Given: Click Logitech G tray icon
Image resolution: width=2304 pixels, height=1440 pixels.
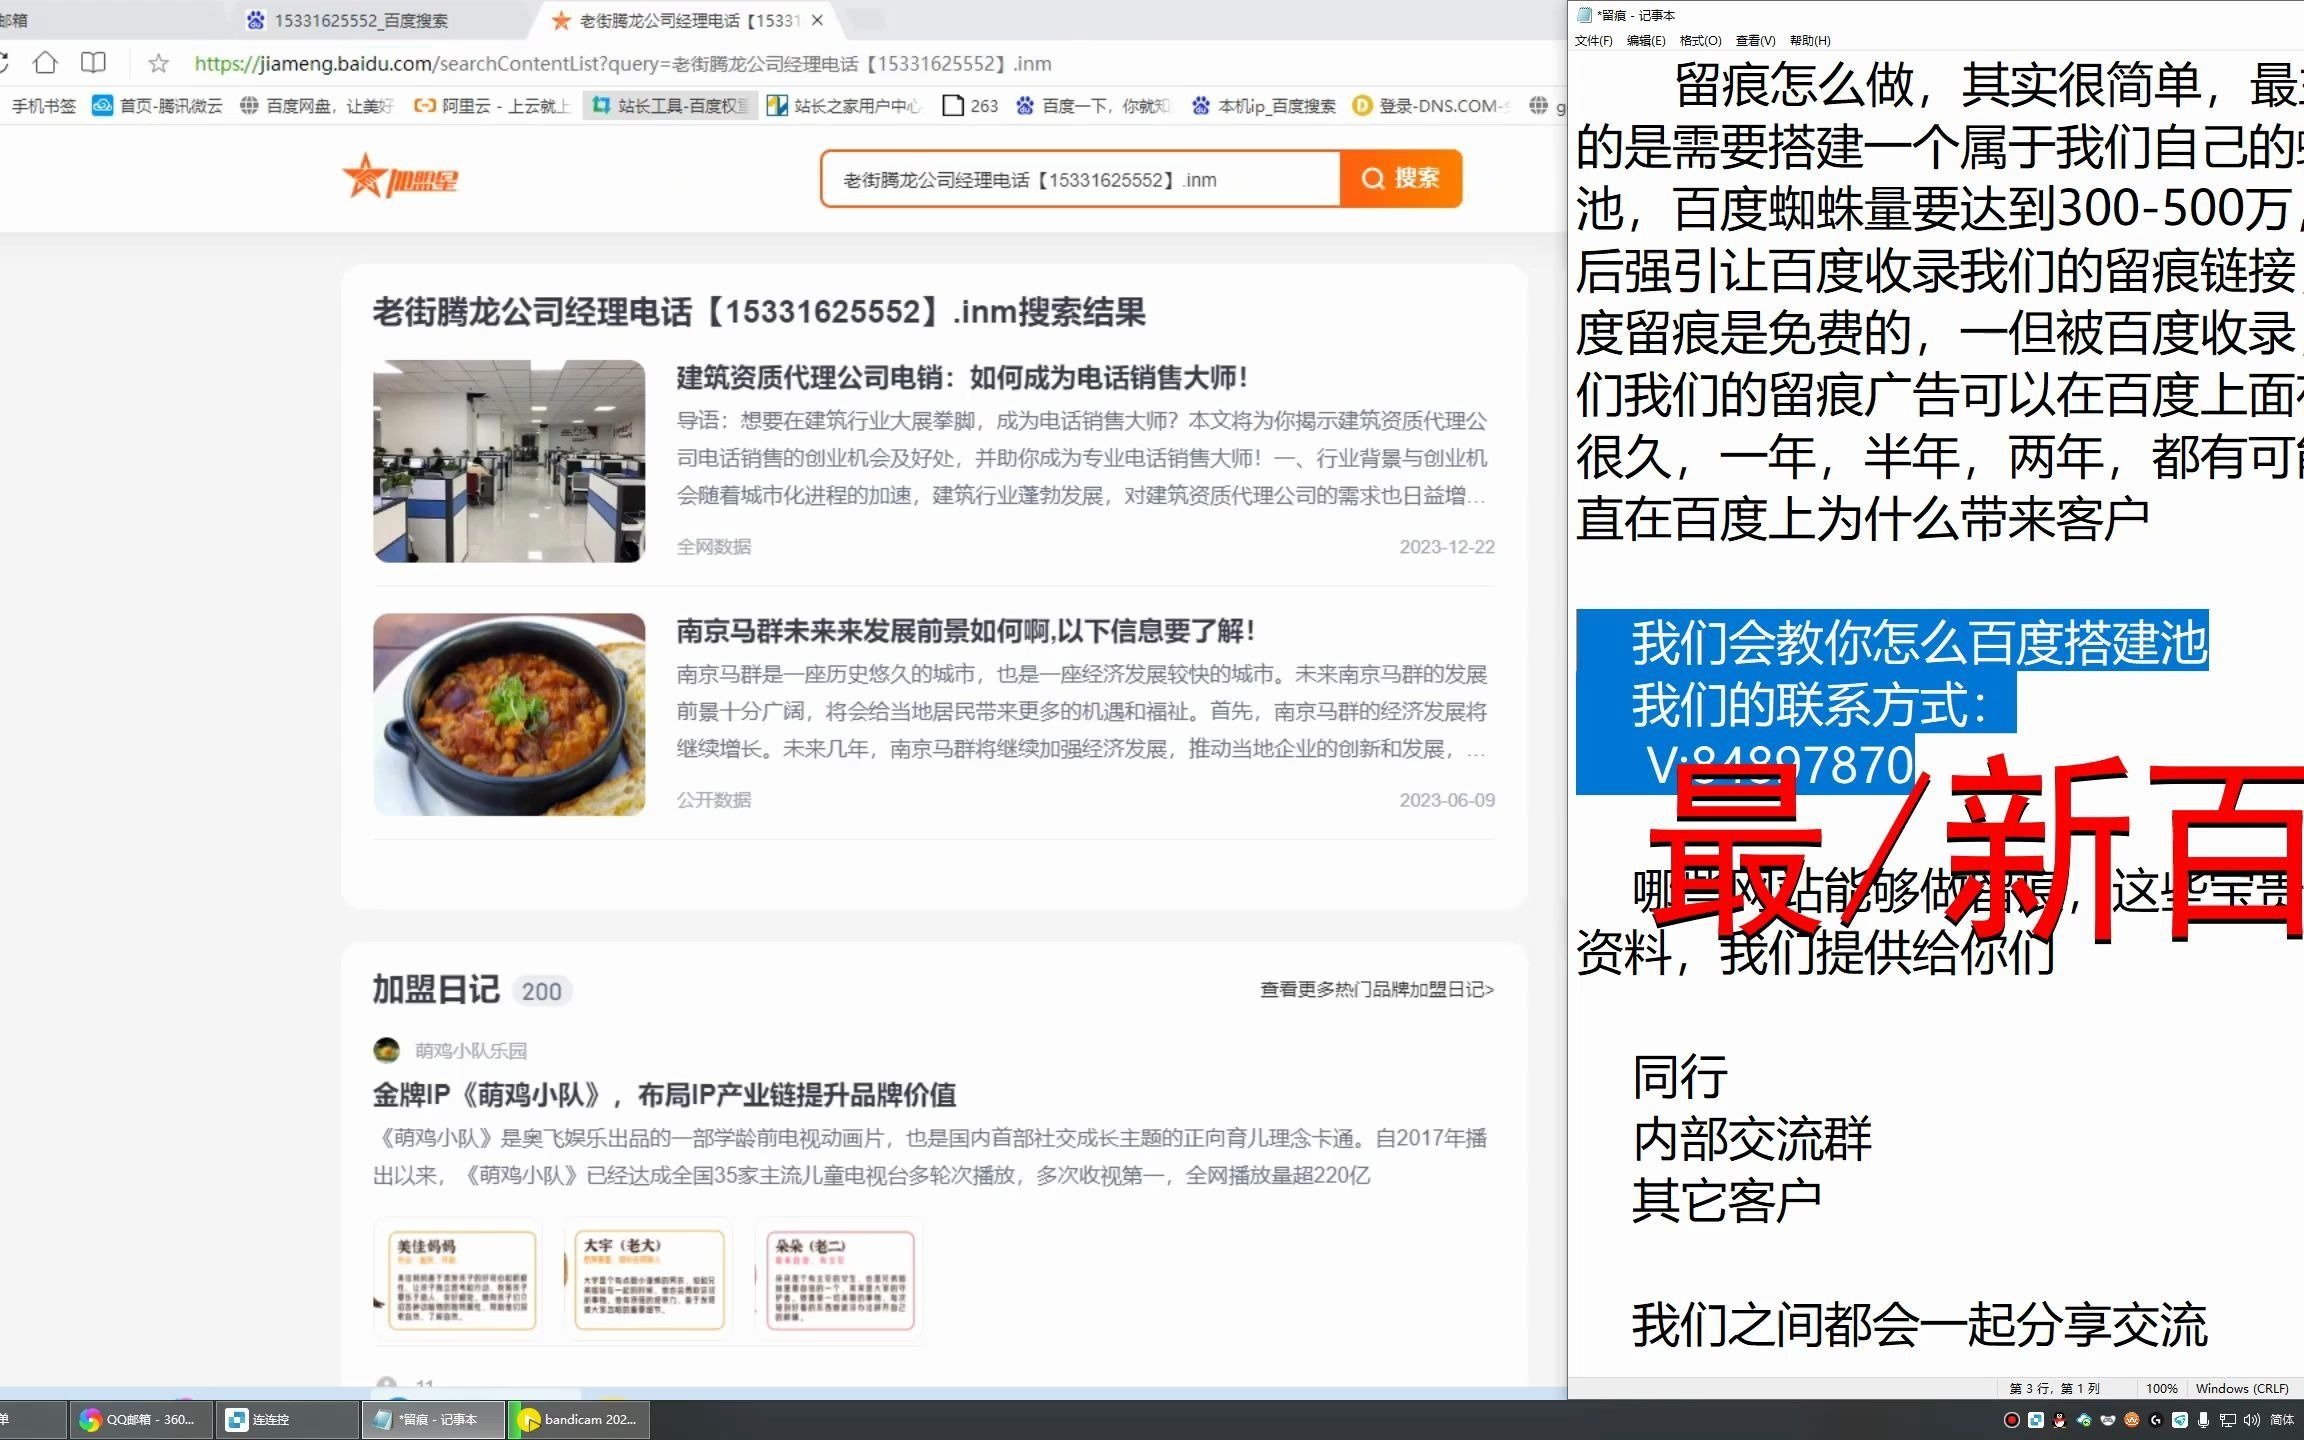Looking at the screenshot, I should 2156,1420.
